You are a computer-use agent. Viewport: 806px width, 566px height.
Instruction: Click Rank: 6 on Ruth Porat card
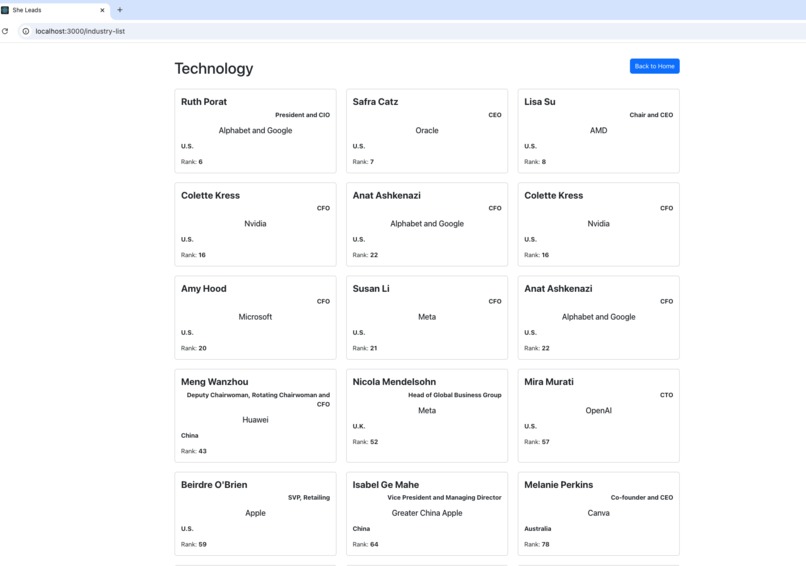pyautogui.click(x=192, y=161)
